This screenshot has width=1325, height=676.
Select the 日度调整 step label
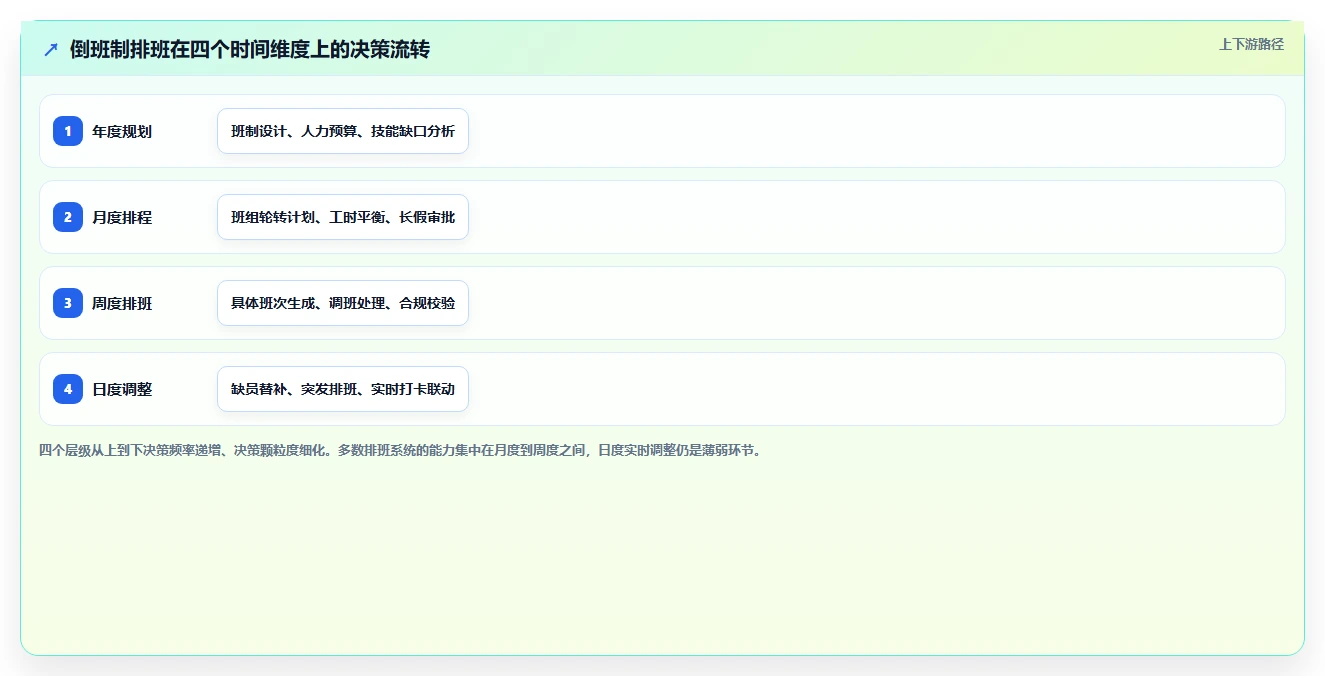pyautogui.click(x=122, y=389)
